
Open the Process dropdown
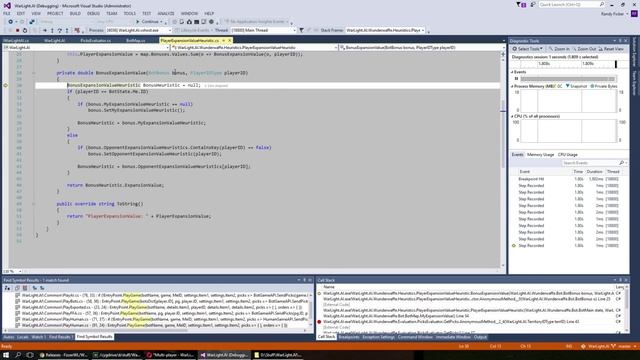click(139, 30)
